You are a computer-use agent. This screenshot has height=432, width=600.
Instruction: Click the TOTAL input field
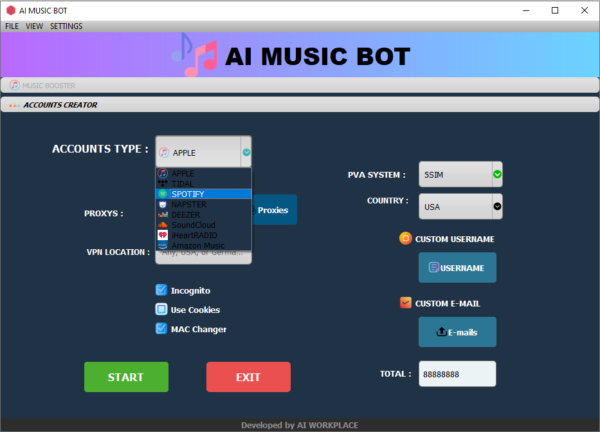click(457, 374)
